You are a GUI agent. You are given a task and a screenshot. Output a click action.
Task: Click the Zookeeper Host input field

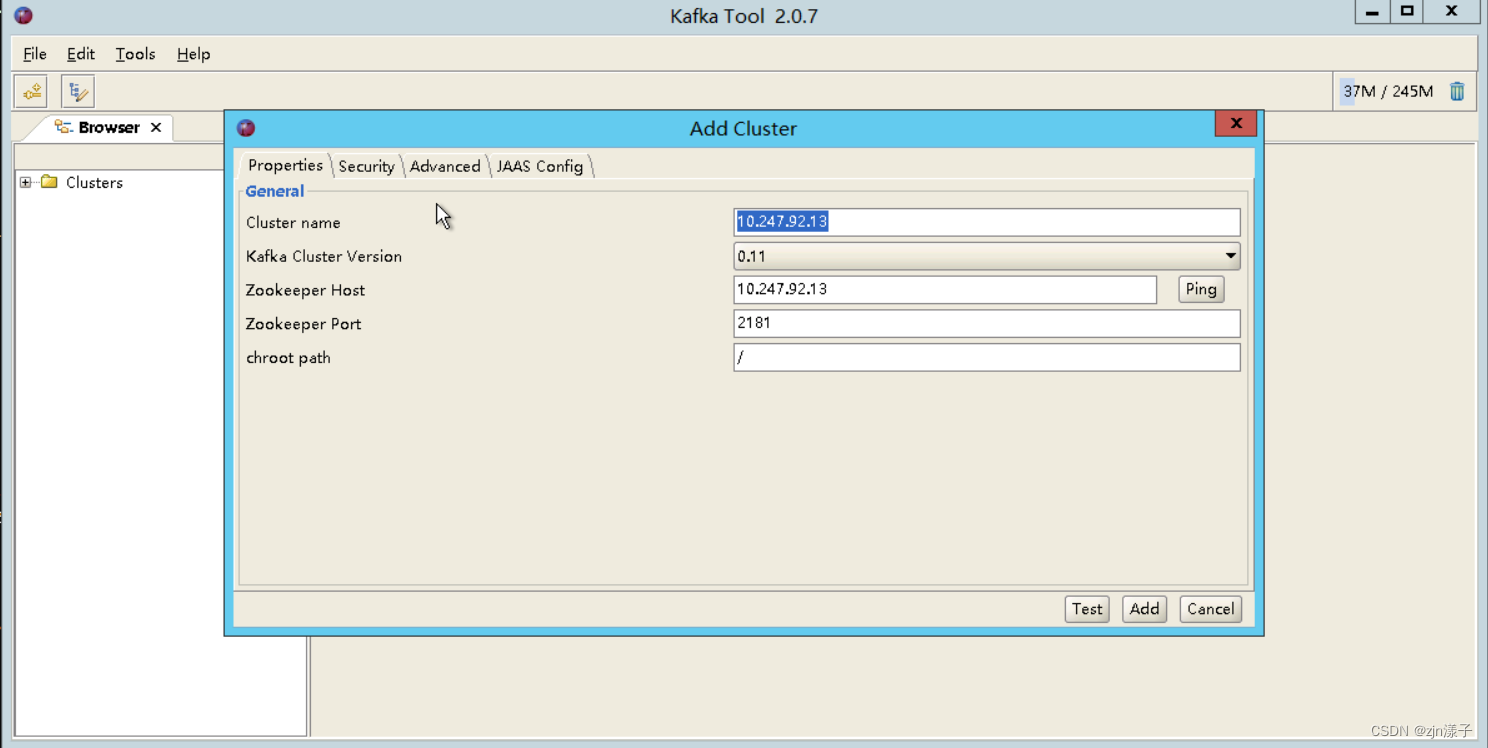click(945, 289)
